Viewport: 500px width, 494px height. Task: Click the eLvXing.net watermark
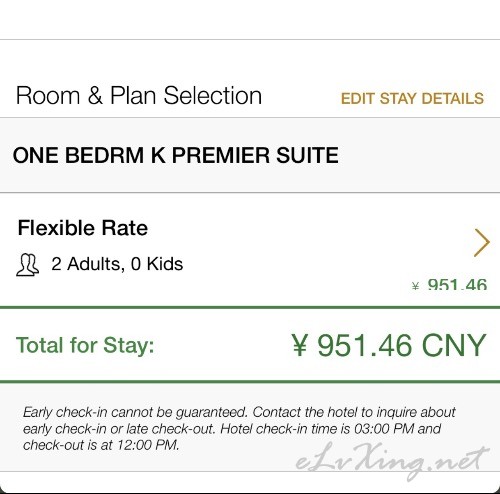[x=393, y=460]
